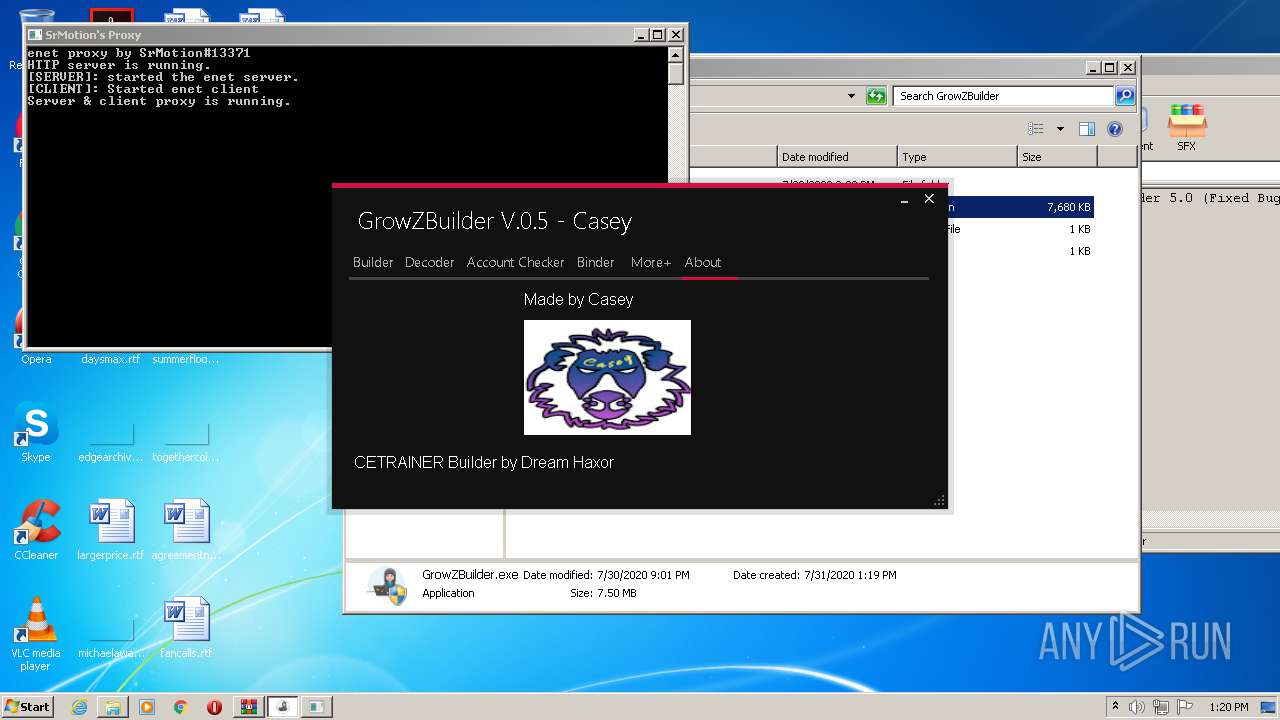This screenshot has width=1280, height=720.
Task: Change view using the Explorer view icon
Action: 1036,129
